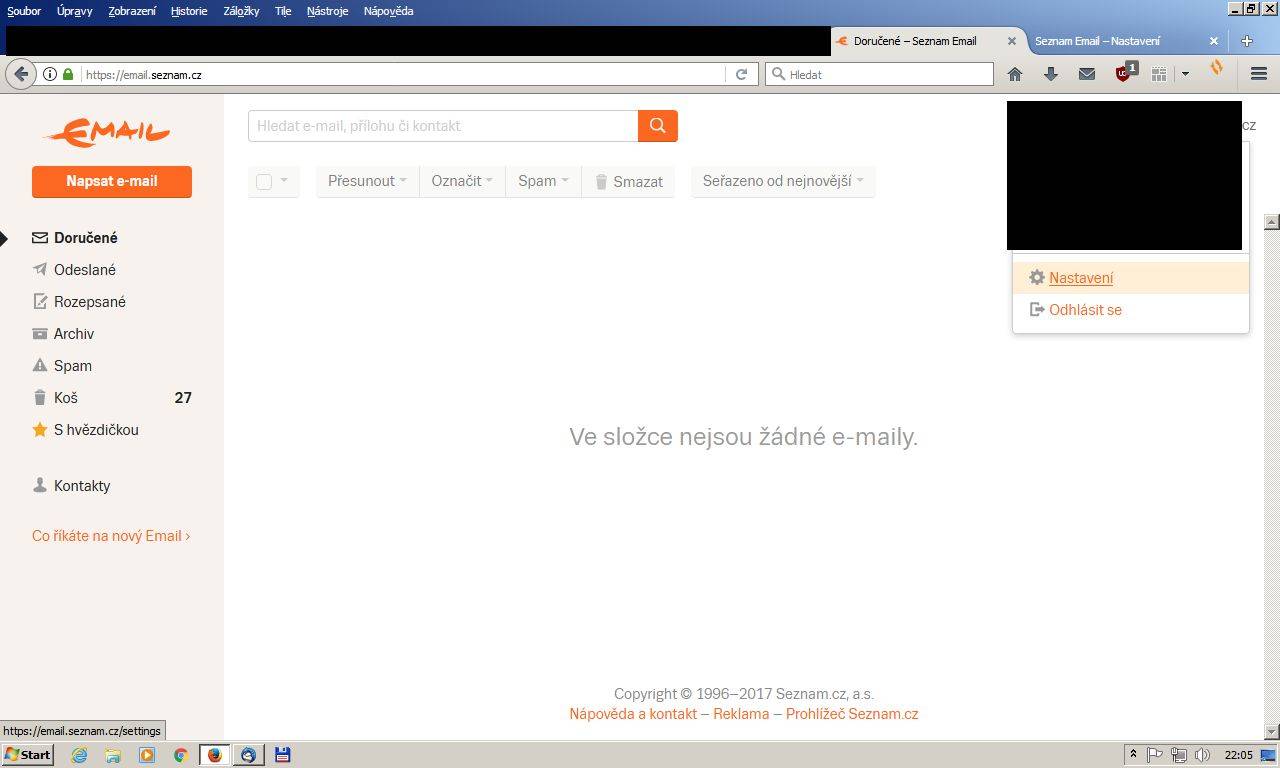Expand the toolbar dropdown arrow beside grid icon
Image resolution: width=1280 pixels, height=768 pixels.
tap(1185, 74)
